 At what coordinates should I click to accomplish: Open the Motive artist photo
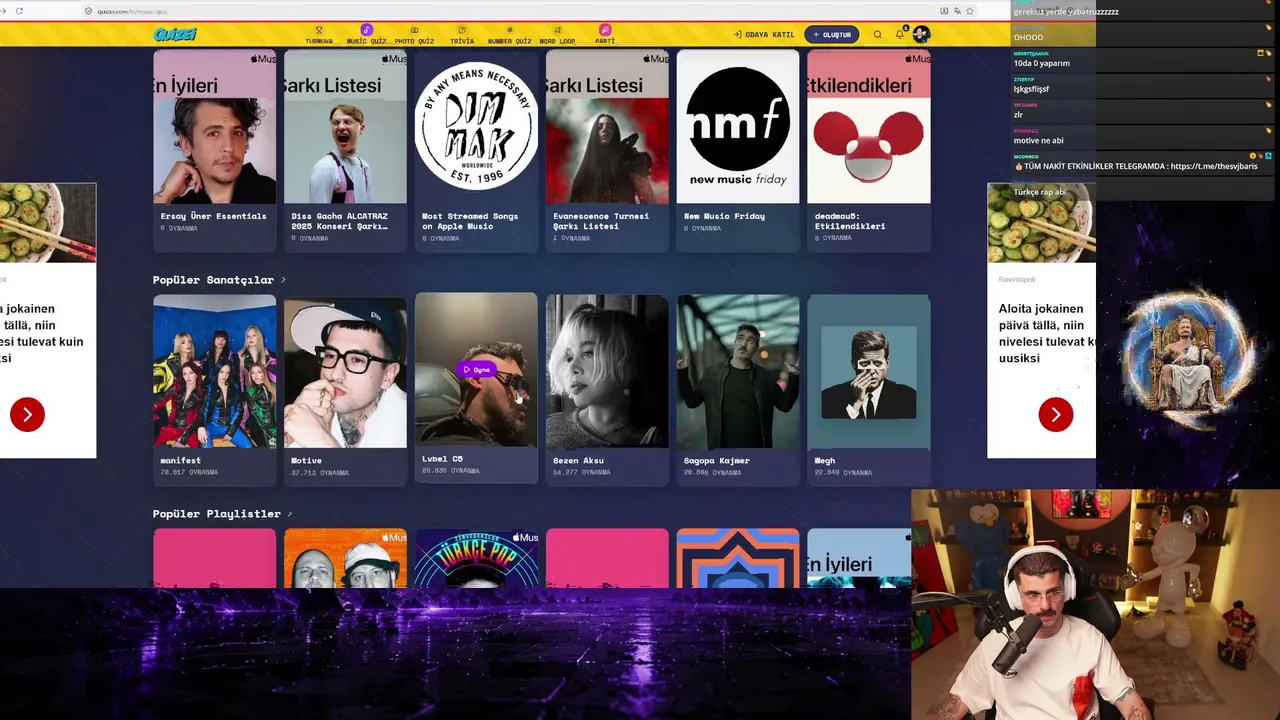click(345, 371)
